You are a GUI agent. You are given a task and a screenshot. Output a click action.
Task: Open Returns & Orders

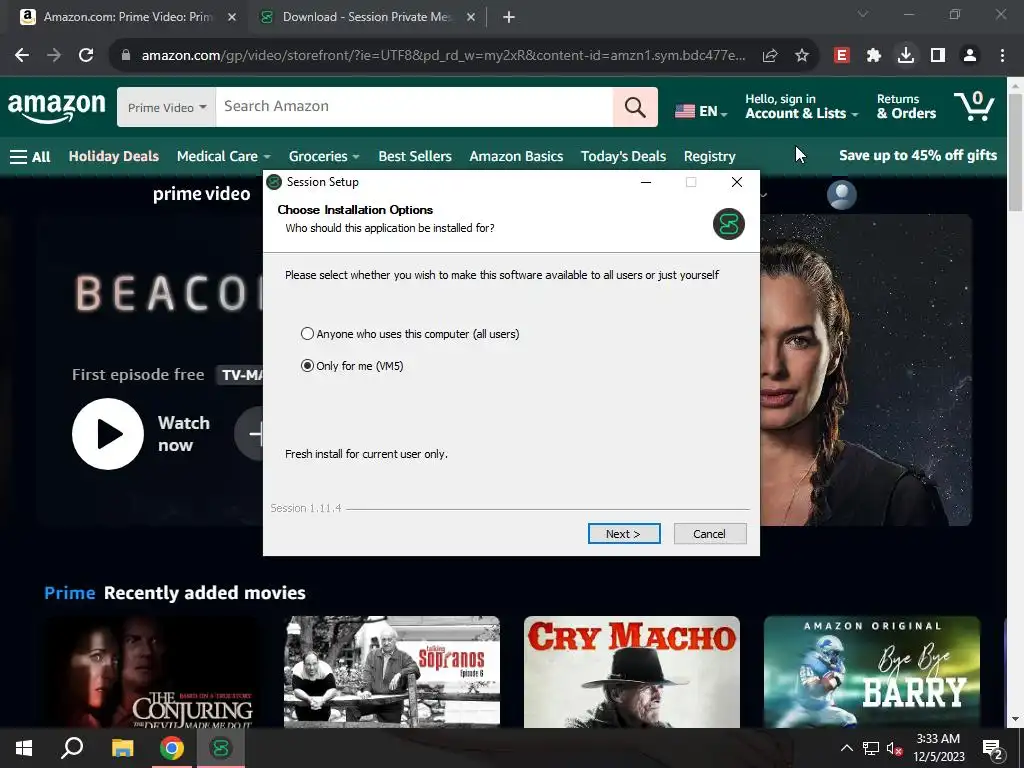tap(906, 106)
